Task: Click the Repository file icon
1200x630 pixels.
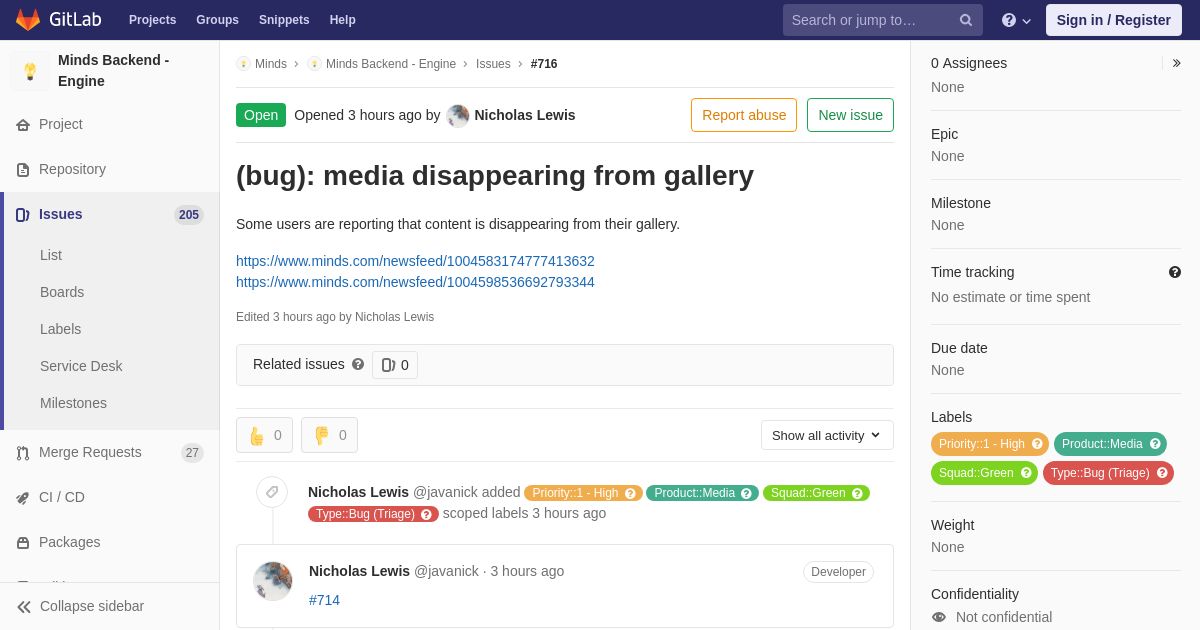Action: (x=23, y=170)
